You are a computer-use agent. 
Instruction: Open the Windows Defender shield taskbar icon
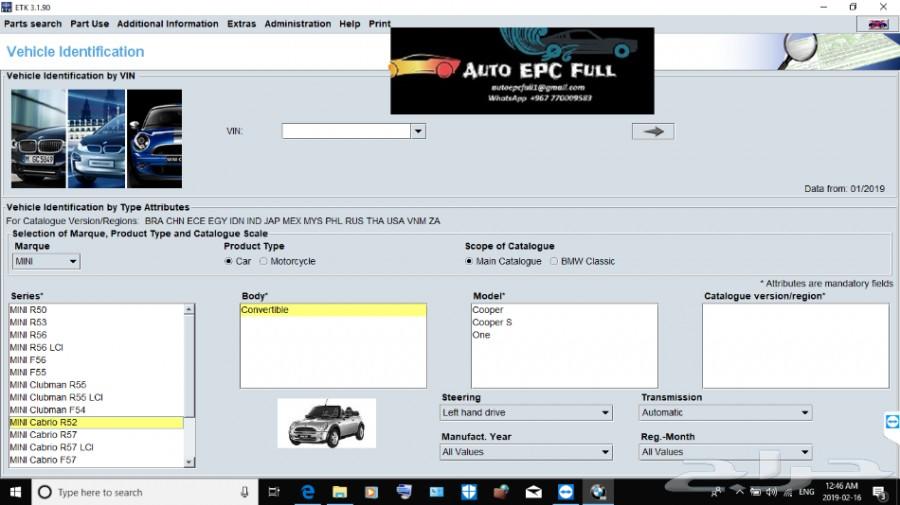tap(469, 492)
